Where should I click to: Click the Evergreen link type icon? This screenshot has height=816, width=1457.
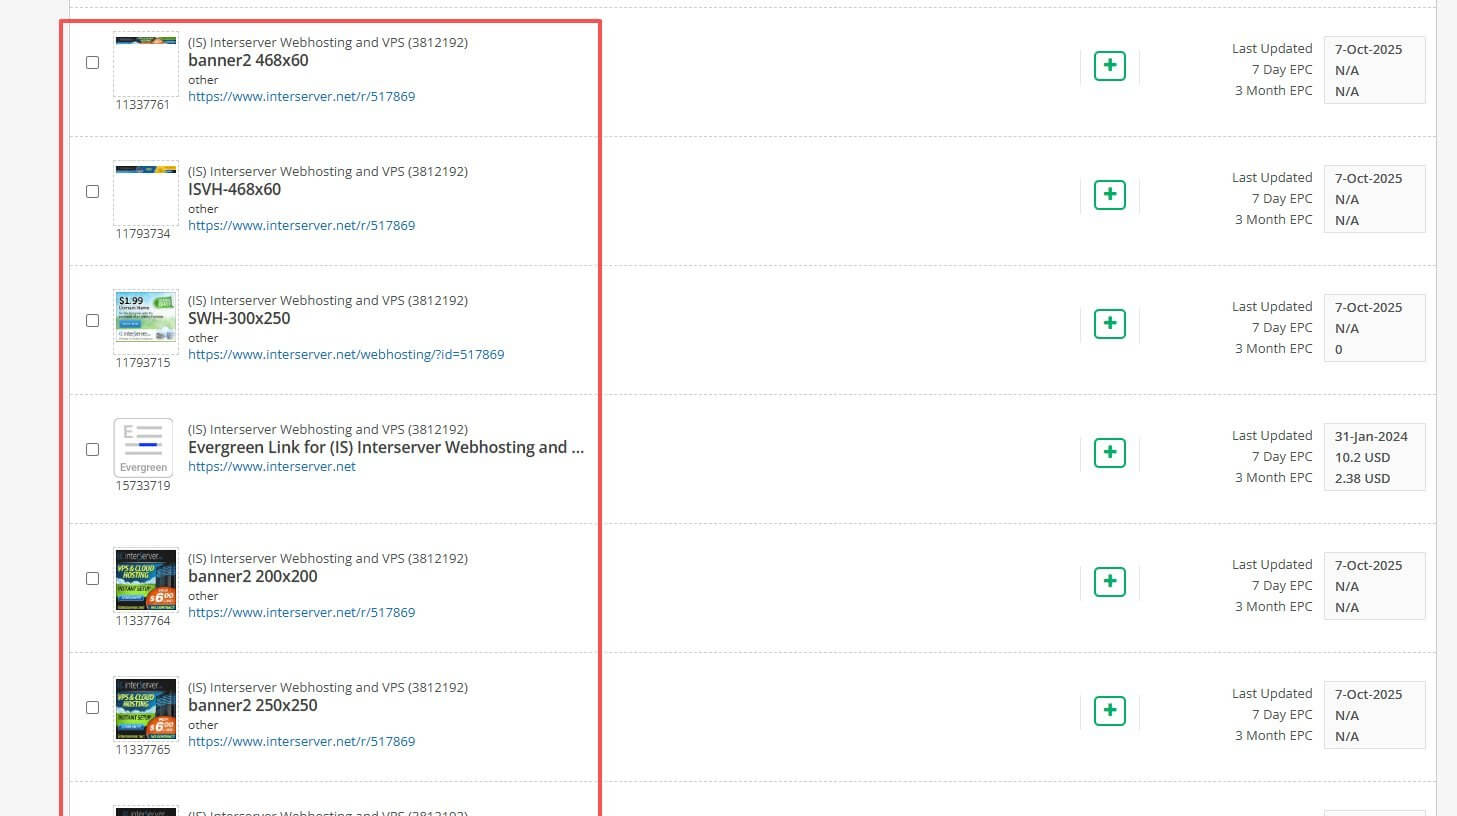click(144, 448)
